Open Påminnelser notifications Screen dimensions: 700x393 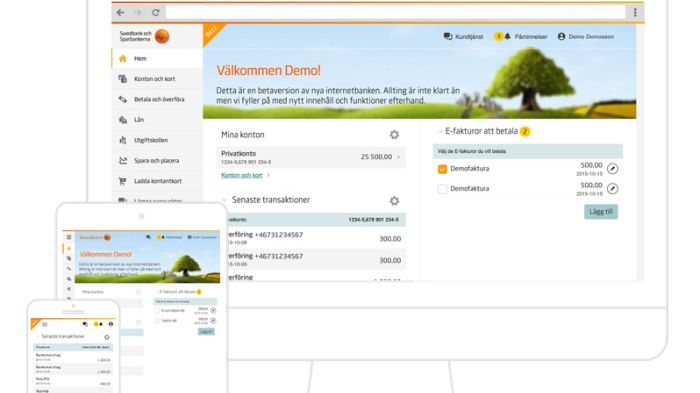click(521, 37)
